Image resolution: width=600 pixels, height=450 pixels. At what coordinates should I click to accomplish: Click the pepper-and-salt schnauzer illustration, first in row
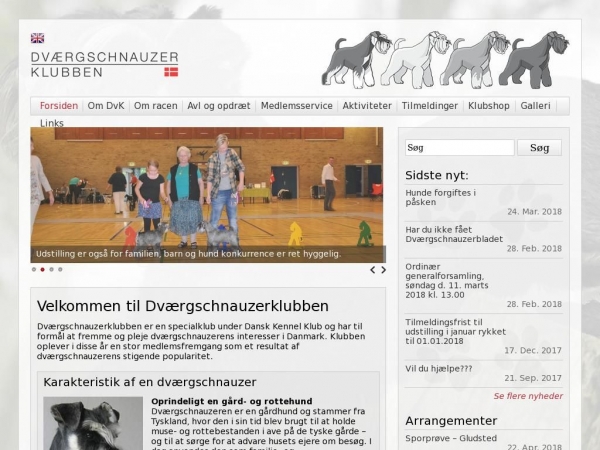[x=356, y=60]
